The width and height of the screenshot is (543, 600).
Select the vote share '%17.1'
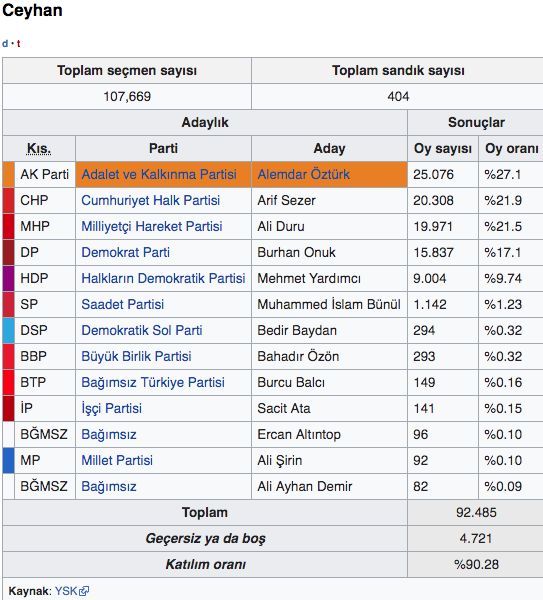coord(502,253)
